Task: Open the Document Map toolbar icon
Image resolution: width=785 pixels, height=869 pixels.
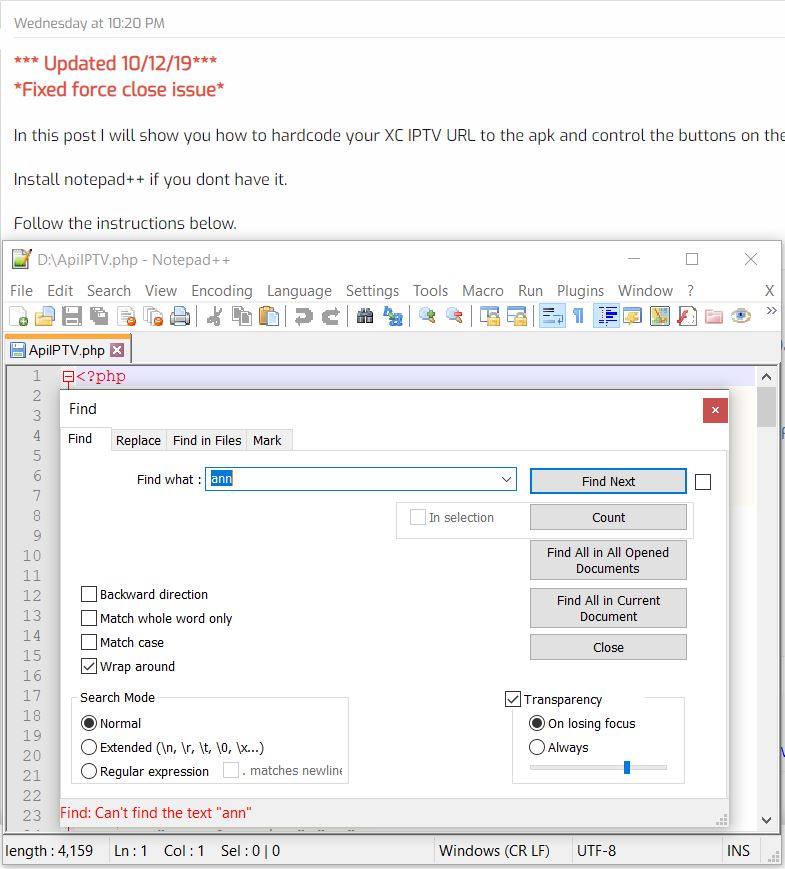Action: point(660,316)
